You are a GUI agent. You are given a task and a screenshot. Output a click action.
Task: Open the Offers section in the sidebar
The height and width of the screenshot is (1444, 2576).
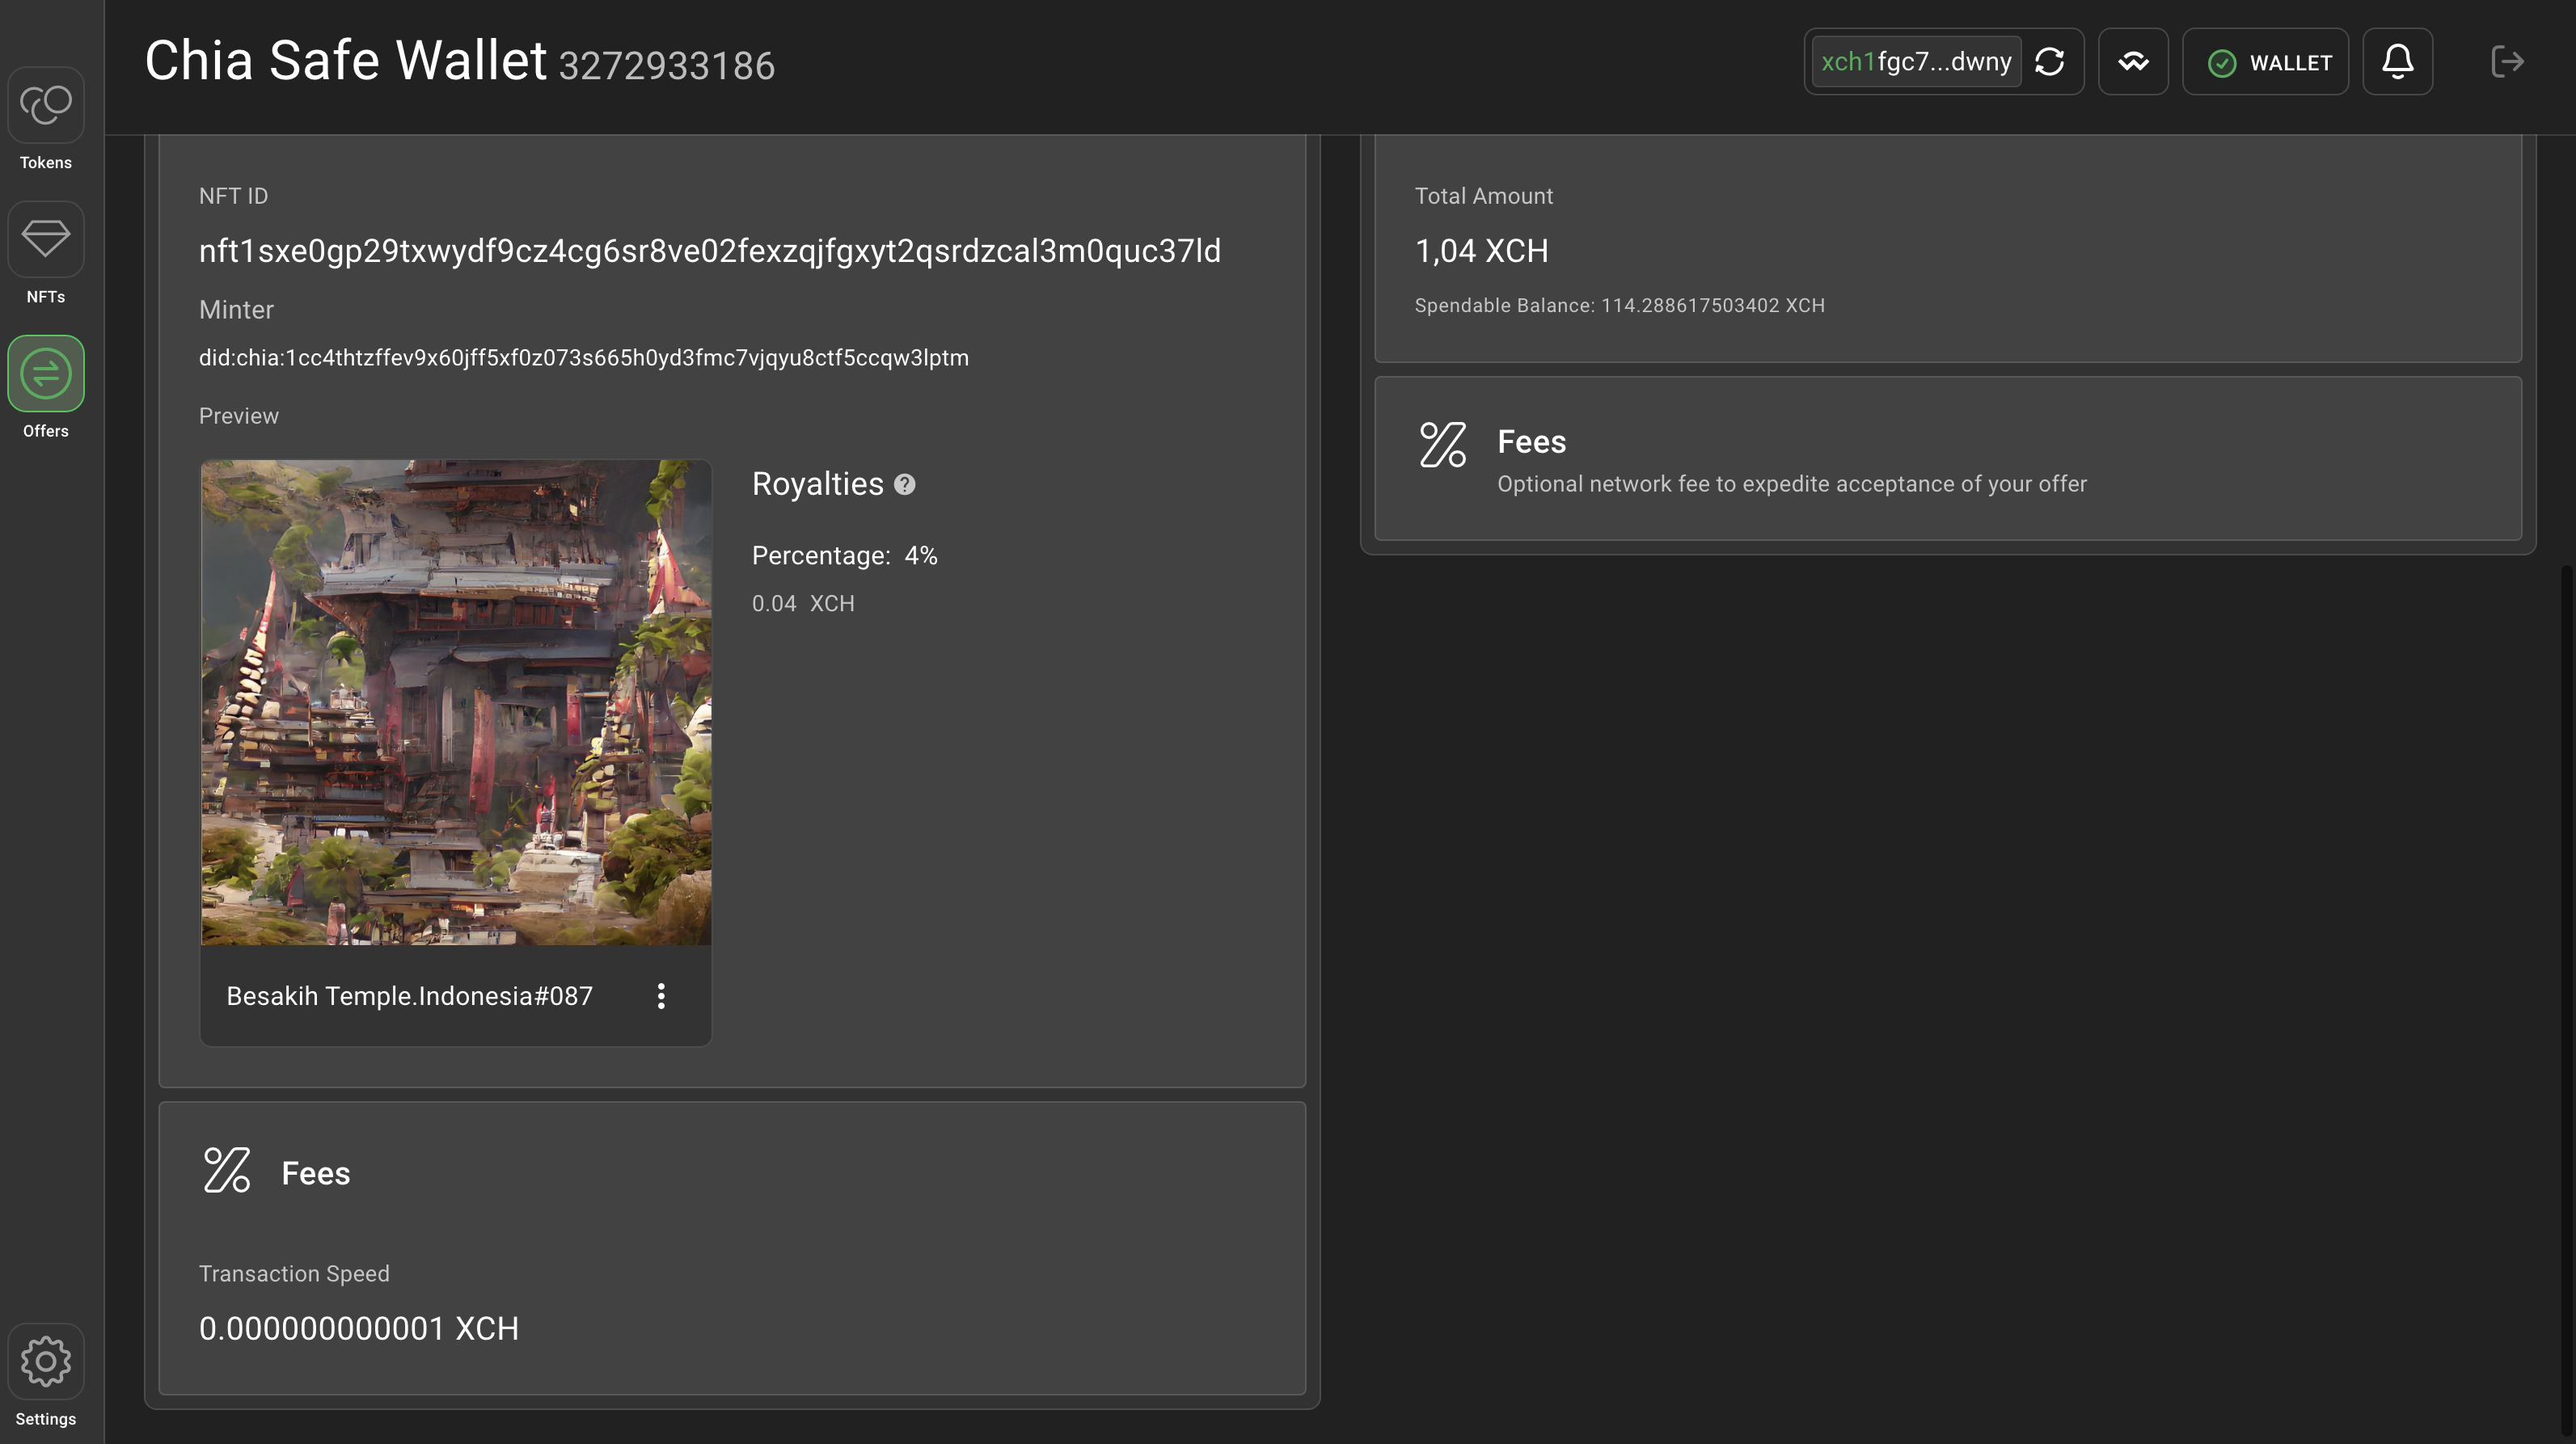(45, 373)
